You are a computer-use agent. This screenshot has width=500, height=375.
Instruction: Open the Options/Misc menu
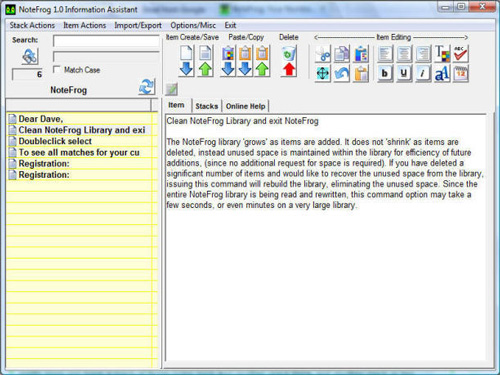click(x=193, y=25)
